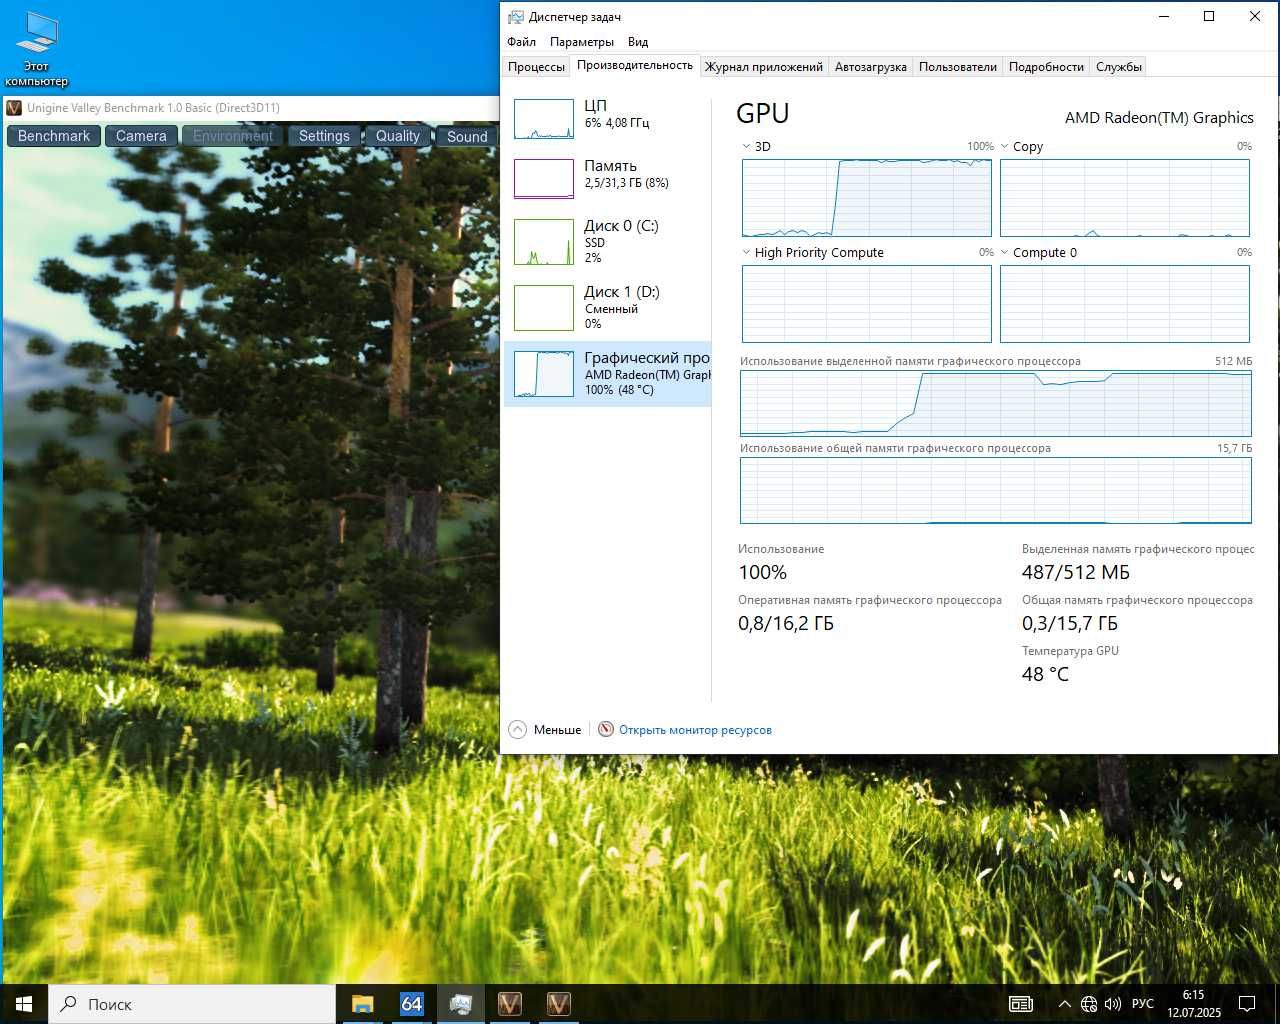The height and width of the screenshot is (1024, 1280).
Task: Collapse details with the Меньше arrow
Action: click(x=517, y=730)
